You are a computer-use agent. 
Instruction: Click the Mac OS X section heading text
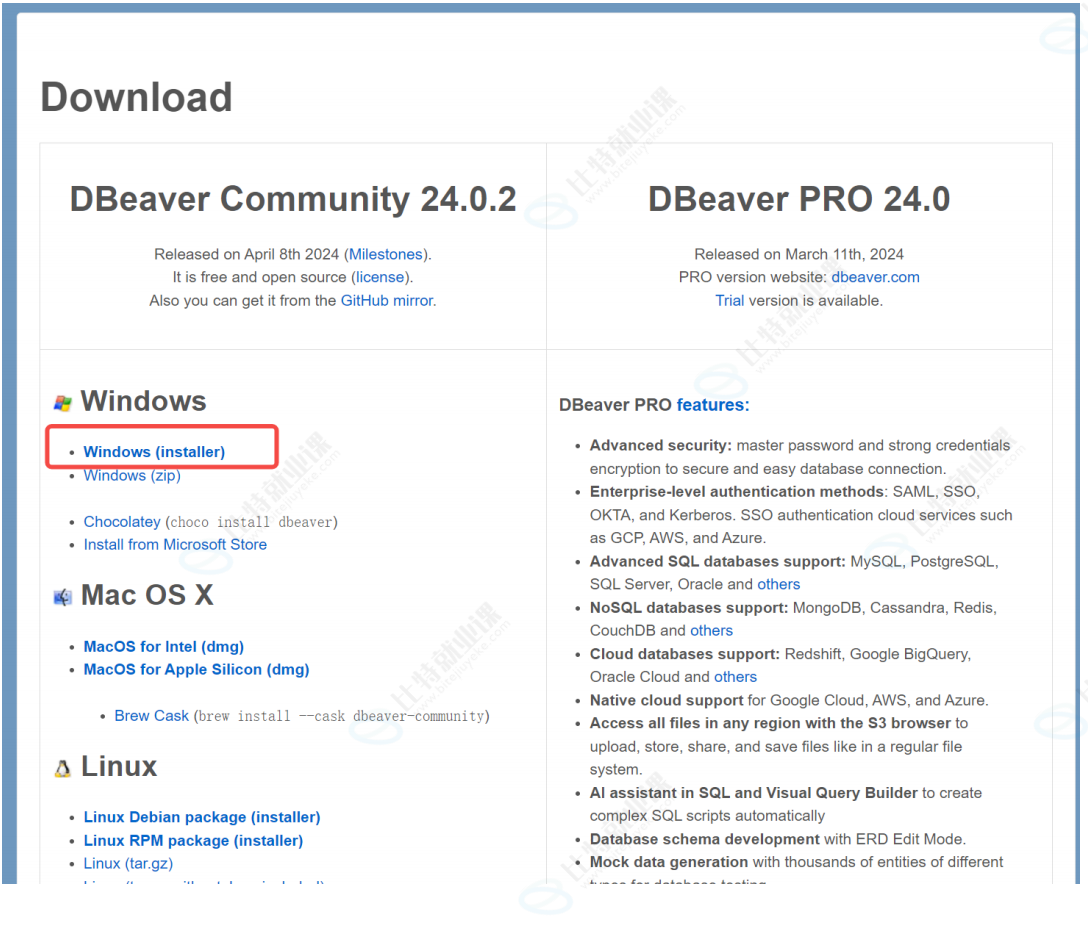coord(147,595)
